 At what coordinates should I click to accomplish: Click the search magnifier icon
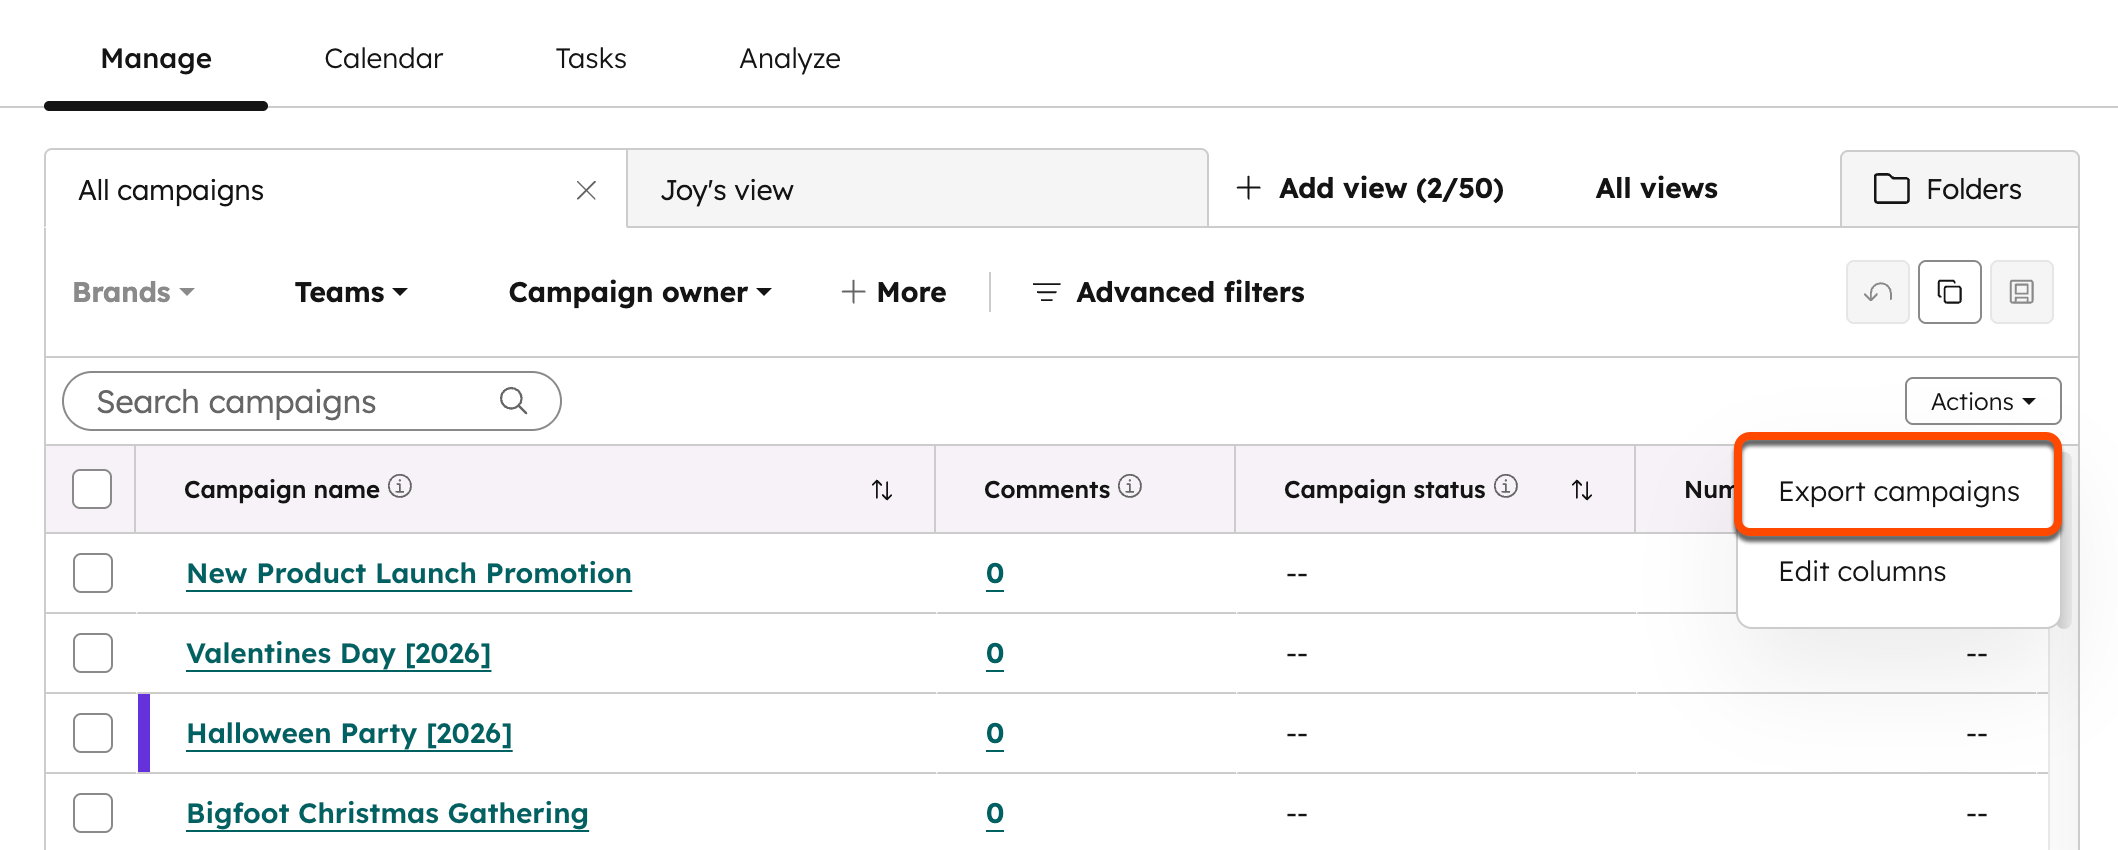[513, 401]
